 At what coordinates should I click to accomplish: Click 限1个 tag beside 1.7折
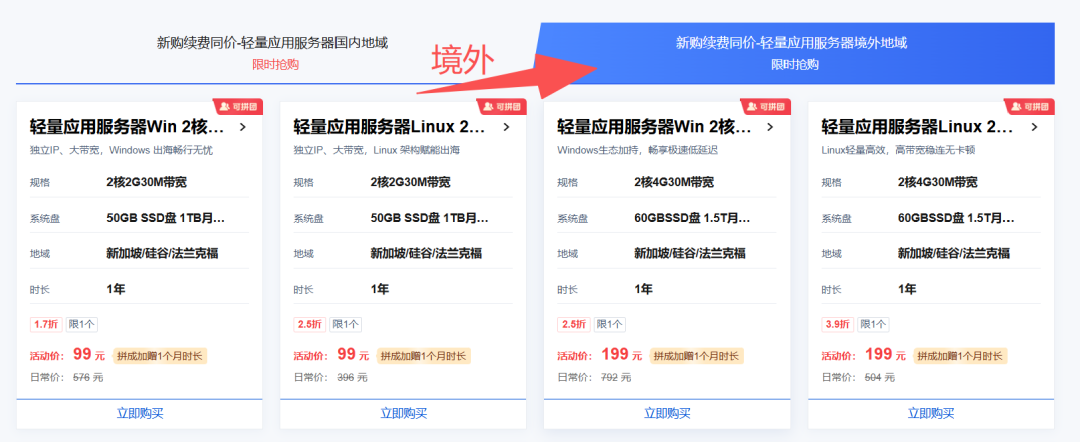[82, 324]
